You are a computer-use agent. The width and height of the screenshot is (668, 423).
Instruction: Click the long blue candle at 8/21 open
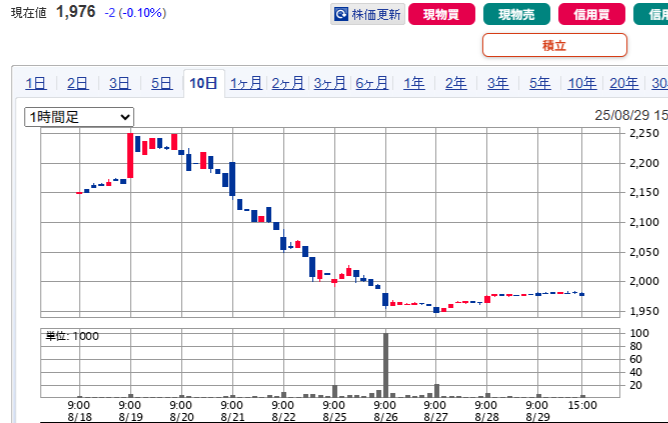pos(232,179)
